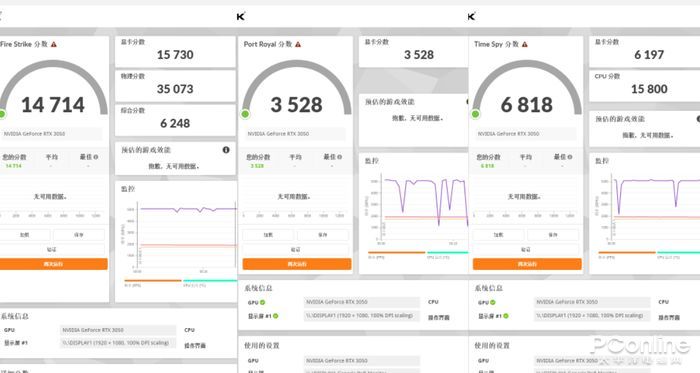
Task: Click 监控 heading in Time Spy monitoring card
Action: (x=602, y=161)
